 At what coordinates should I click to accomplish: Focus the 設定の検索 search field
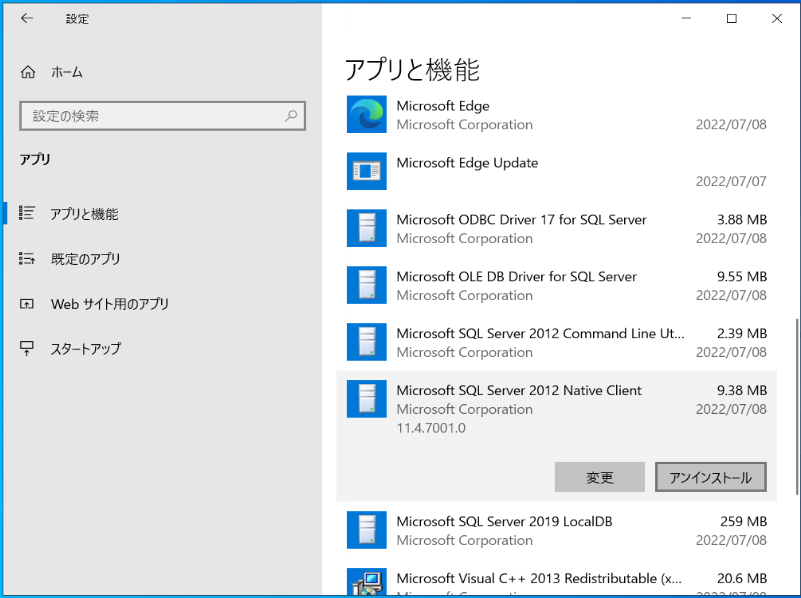click(x=162, y=116)
